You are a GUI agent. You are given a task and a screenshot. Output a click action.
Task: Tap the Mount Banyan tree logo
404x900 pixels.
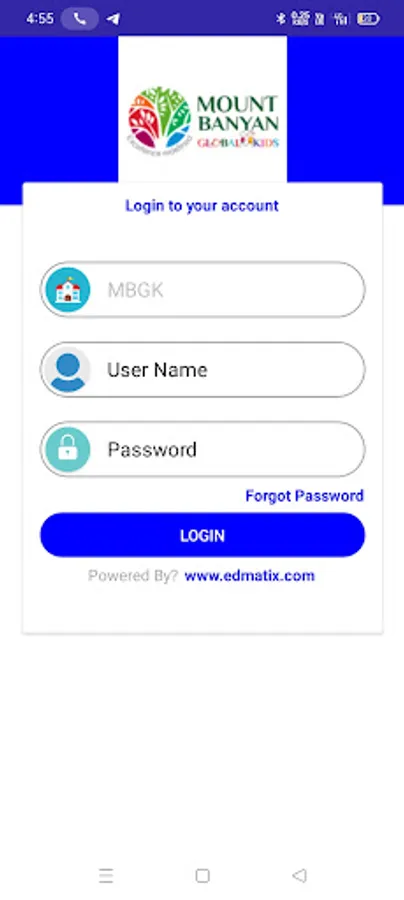[160, 119]
